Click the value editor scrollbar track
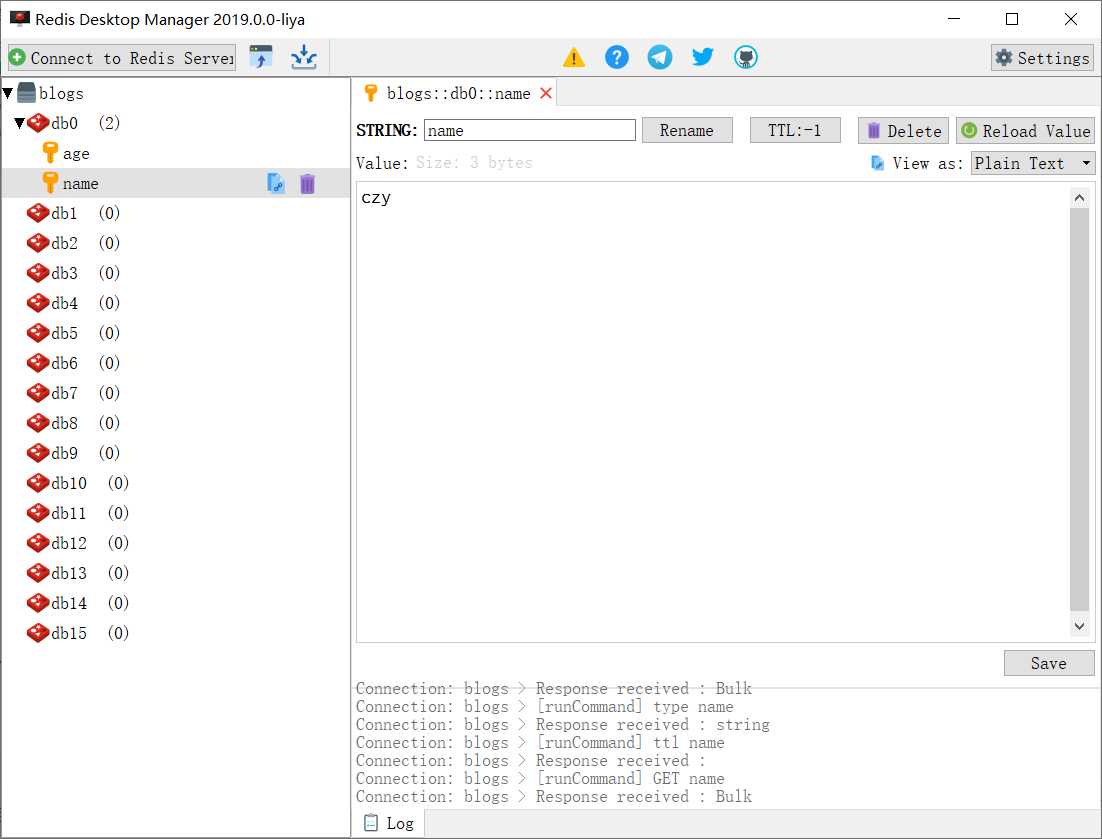This screenshot has height=839, width=1102. pos(1080,410)
